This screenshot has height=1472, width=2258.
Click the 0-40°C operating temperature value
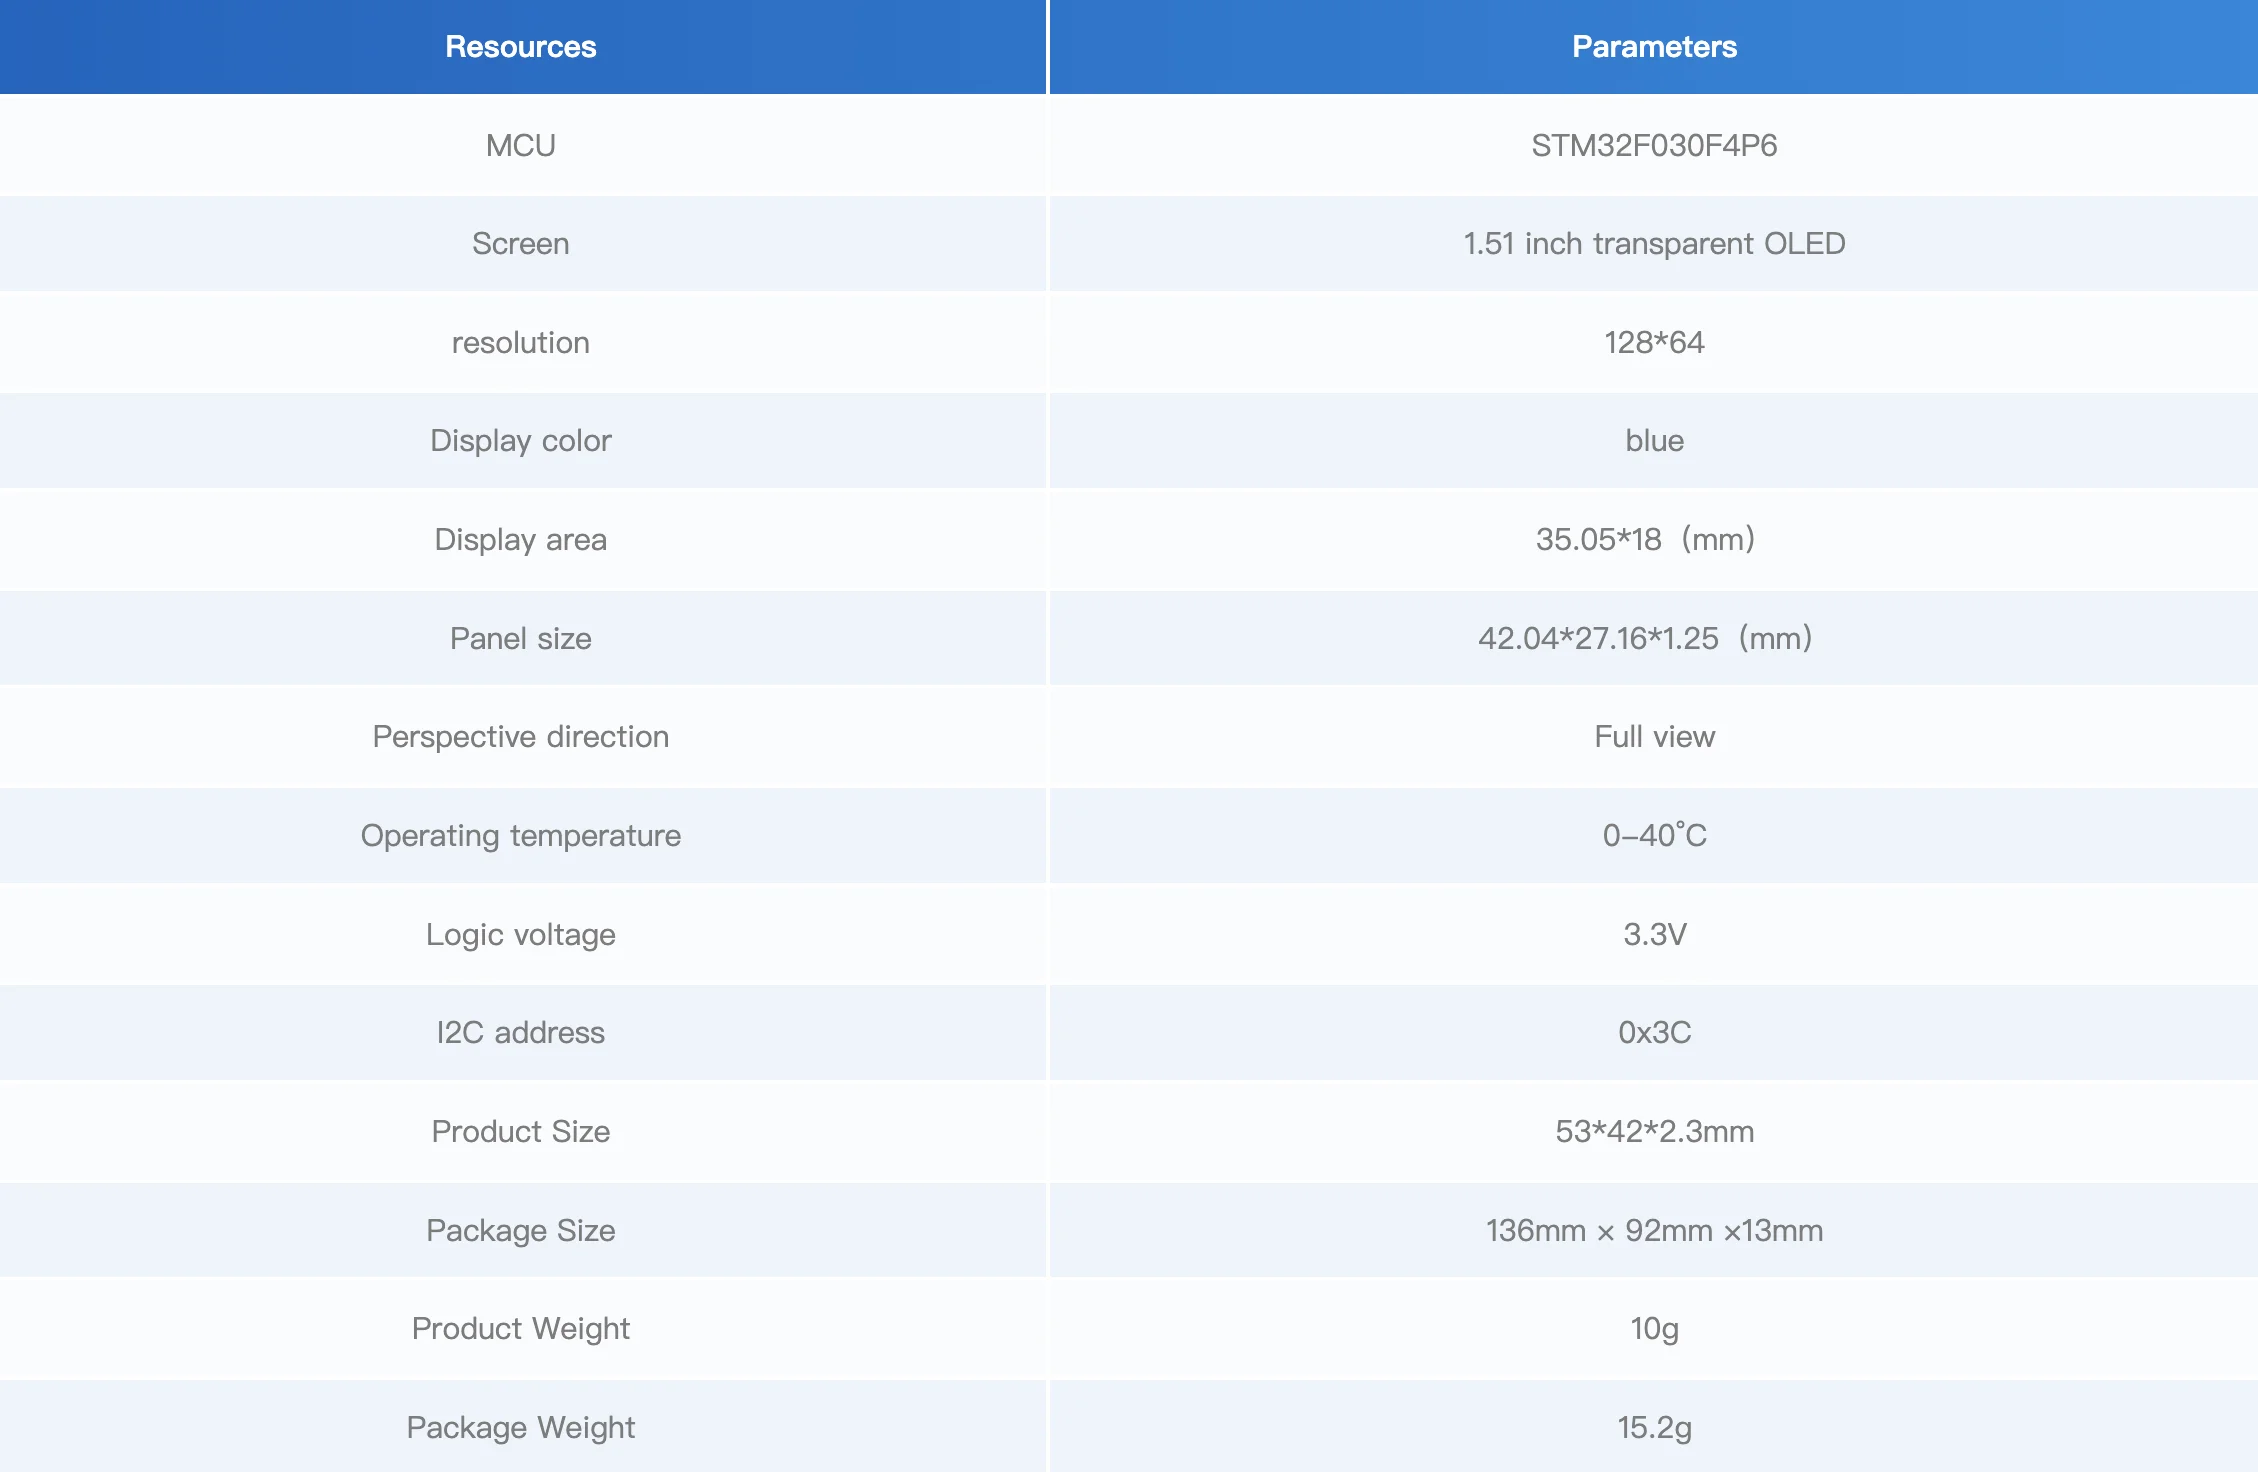[x=1654, y=836]
